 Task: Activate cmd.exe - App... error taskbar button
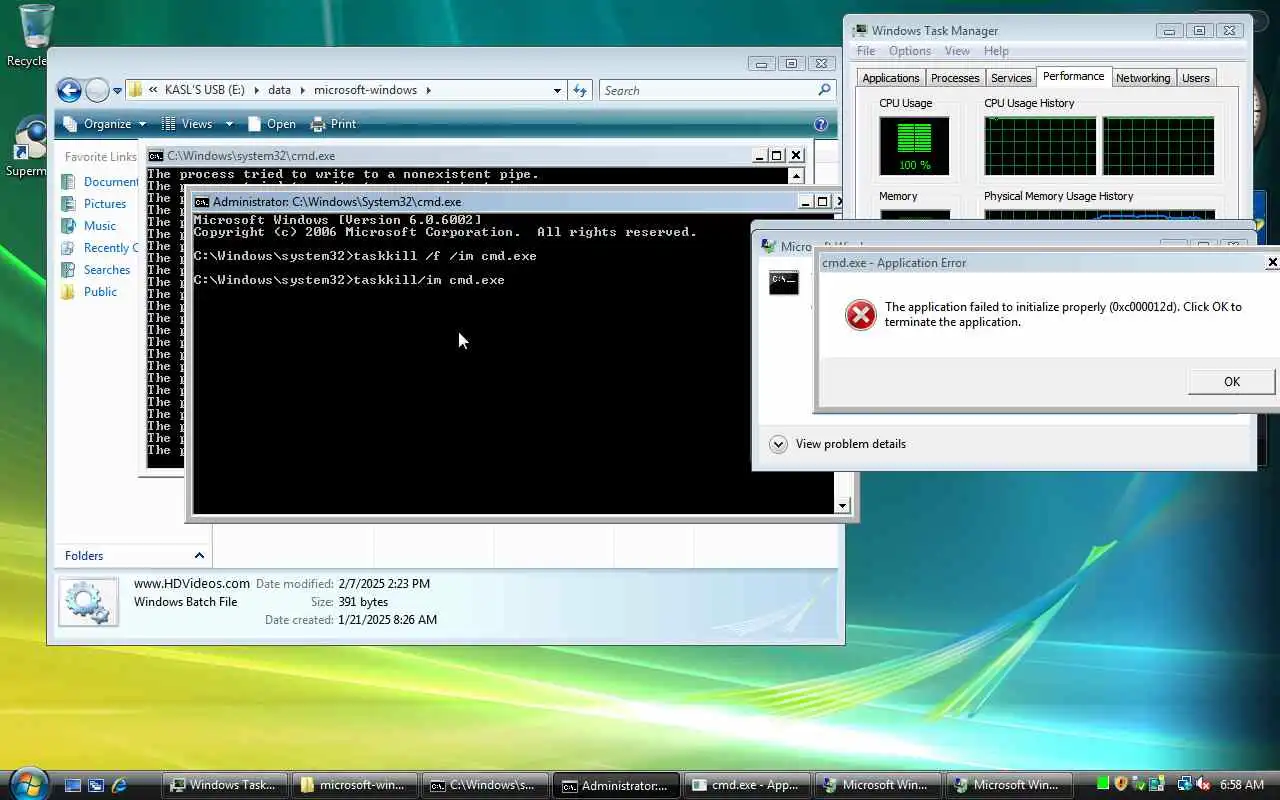(x=746, y=785)
